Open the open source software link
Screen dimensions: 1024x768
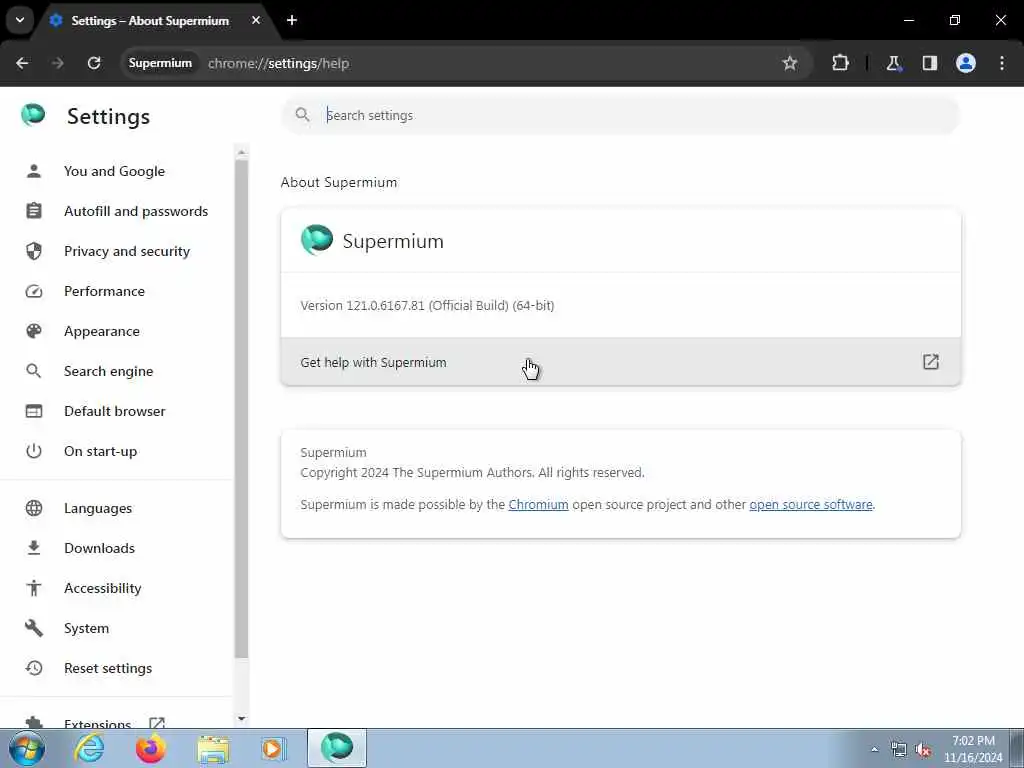(810, 505)
